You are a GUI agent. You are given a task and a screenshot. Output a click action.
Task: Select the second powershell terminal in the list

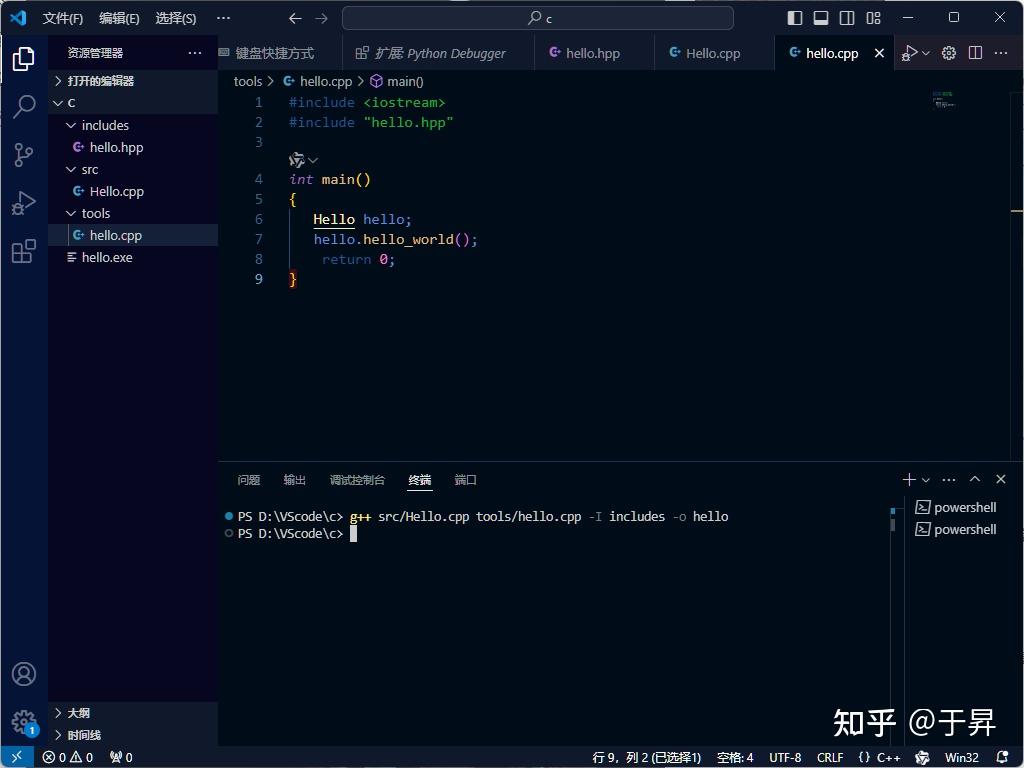(963, 529)
